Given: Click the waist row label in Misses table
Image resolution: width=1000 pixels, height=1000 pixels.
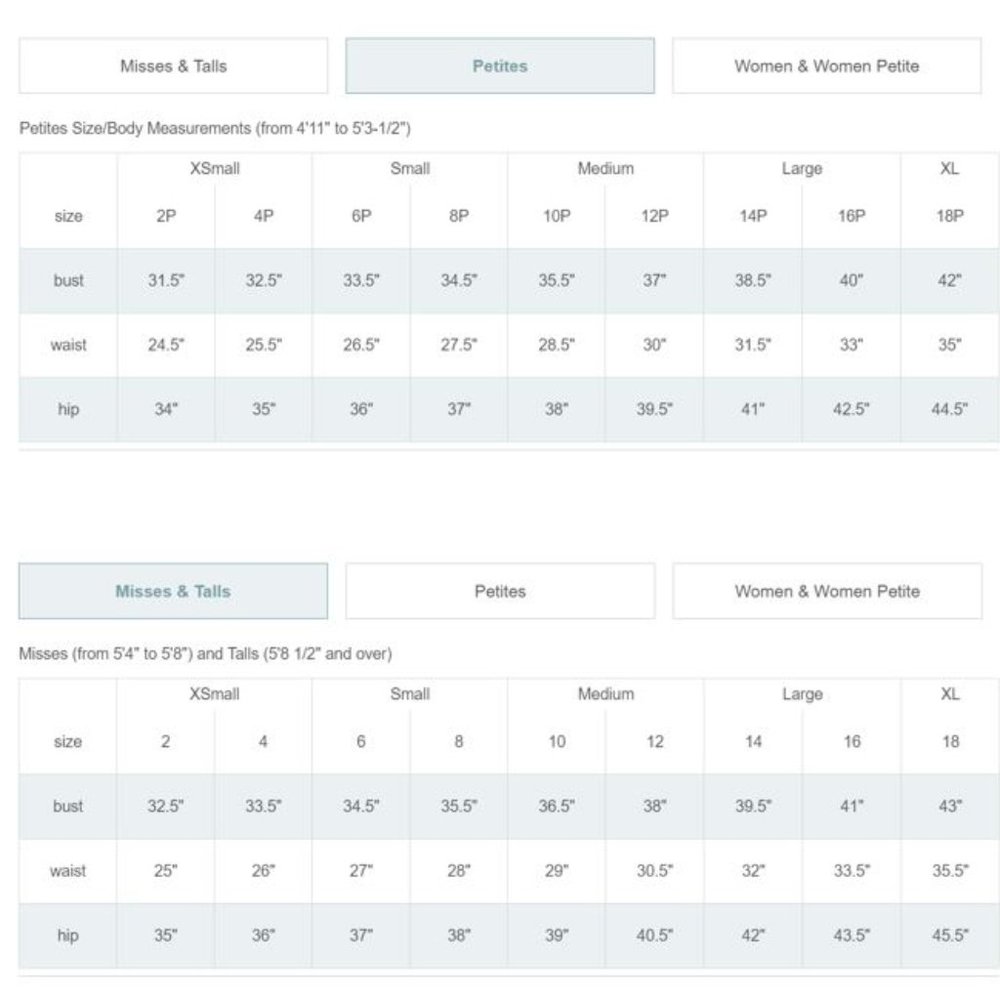Looking at the screenshot, I should pos(68,871).
